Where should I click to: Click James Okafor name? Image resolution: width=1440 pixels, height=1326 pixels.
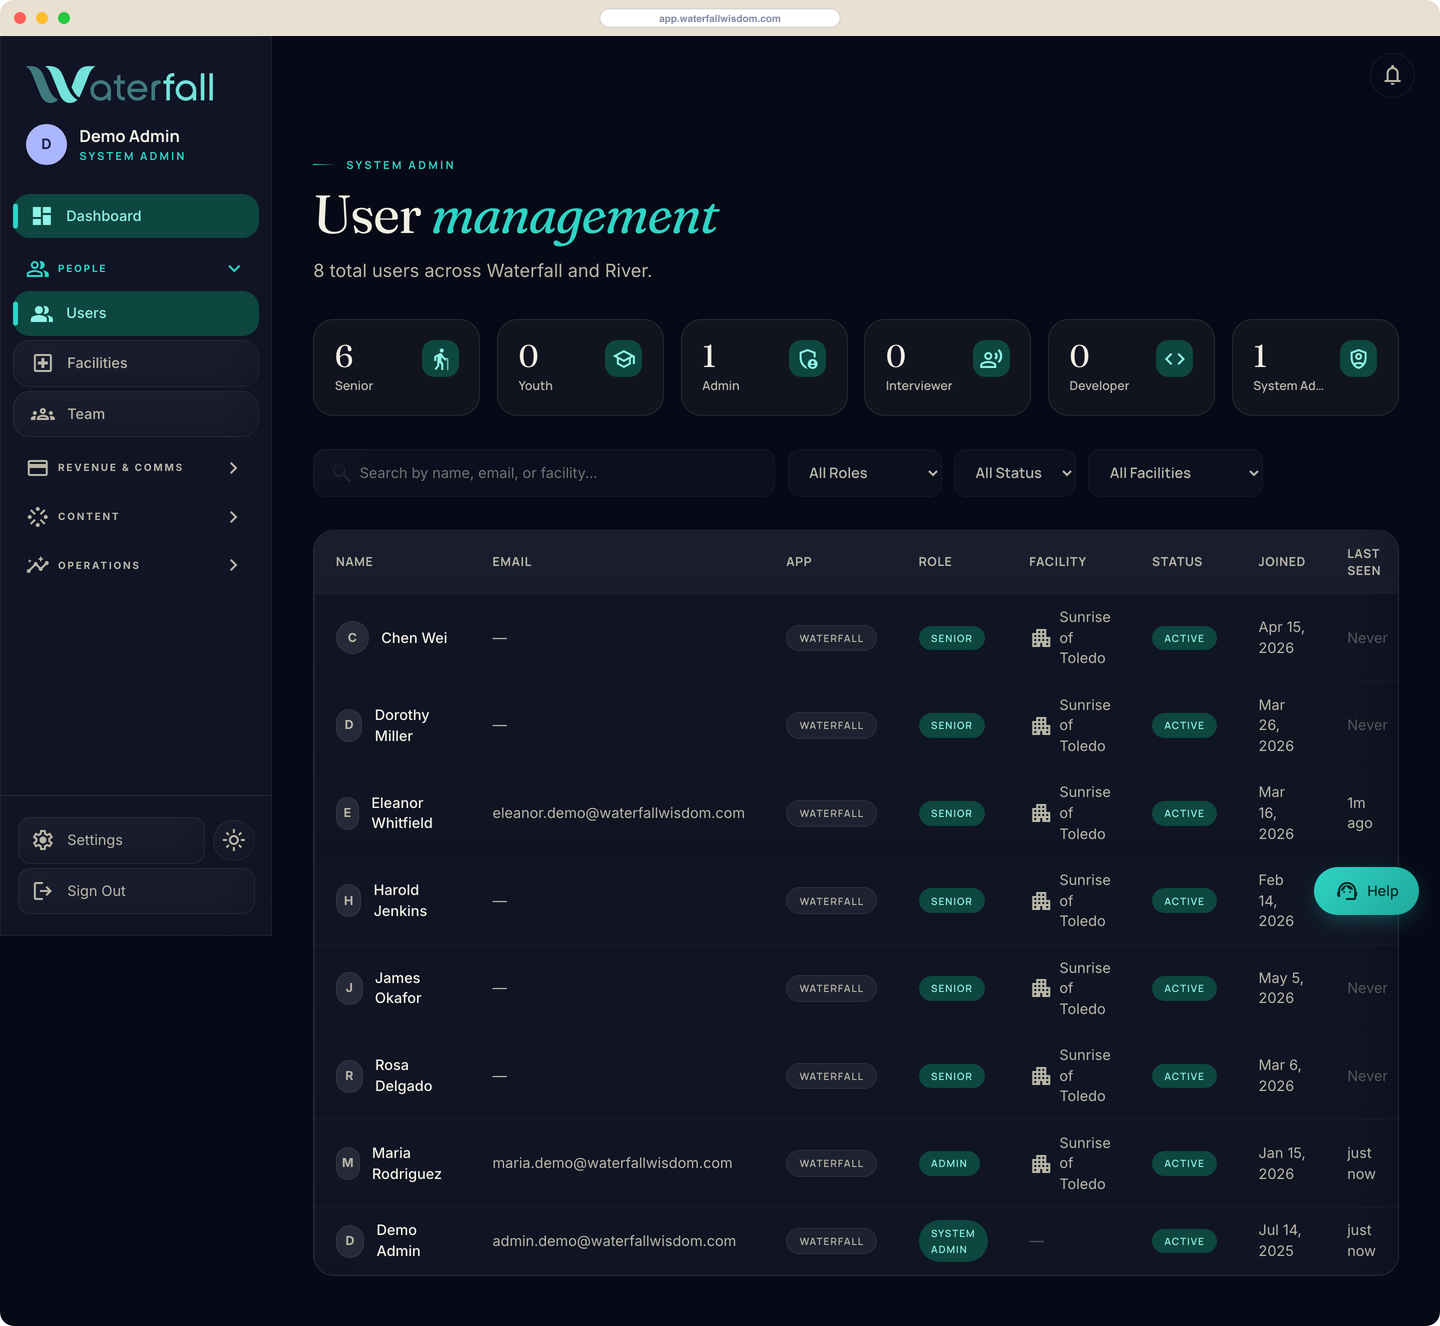pyautogui.click(x=398, y=988)
